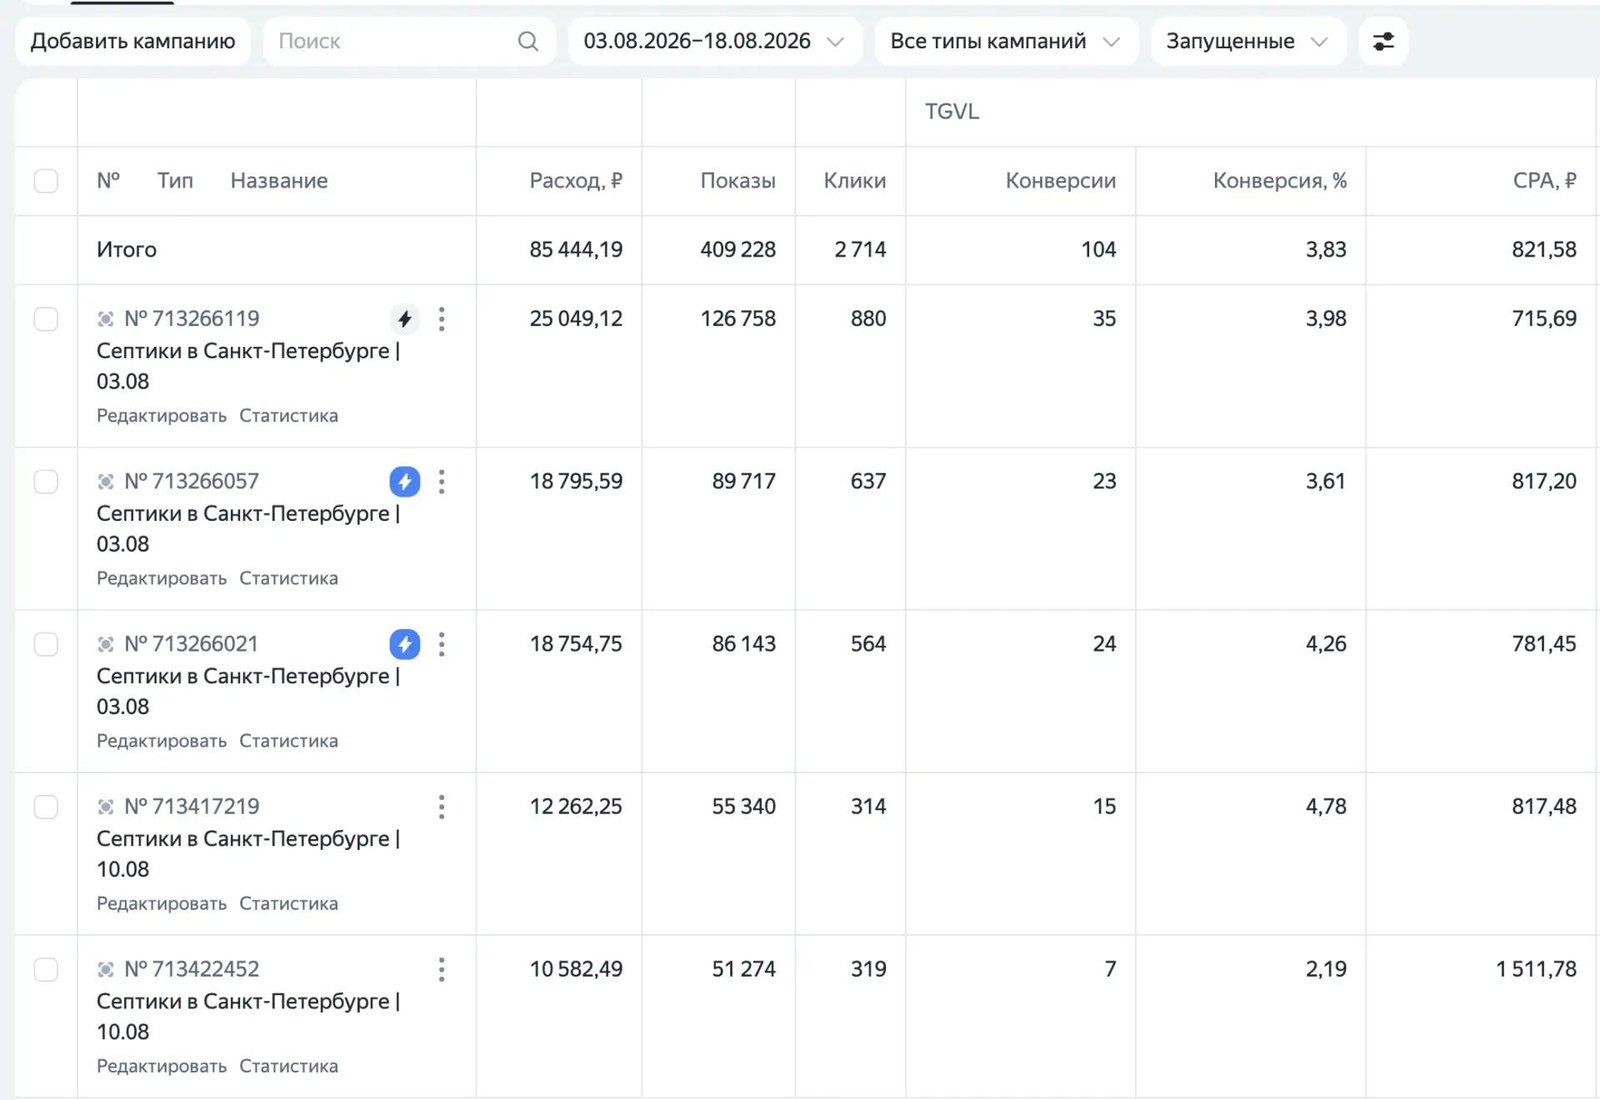Image resolution: width=1600 pixels, height=1100 pixels.
Task: Click the 'Итого' totals row label
Action: click(127, 250)
